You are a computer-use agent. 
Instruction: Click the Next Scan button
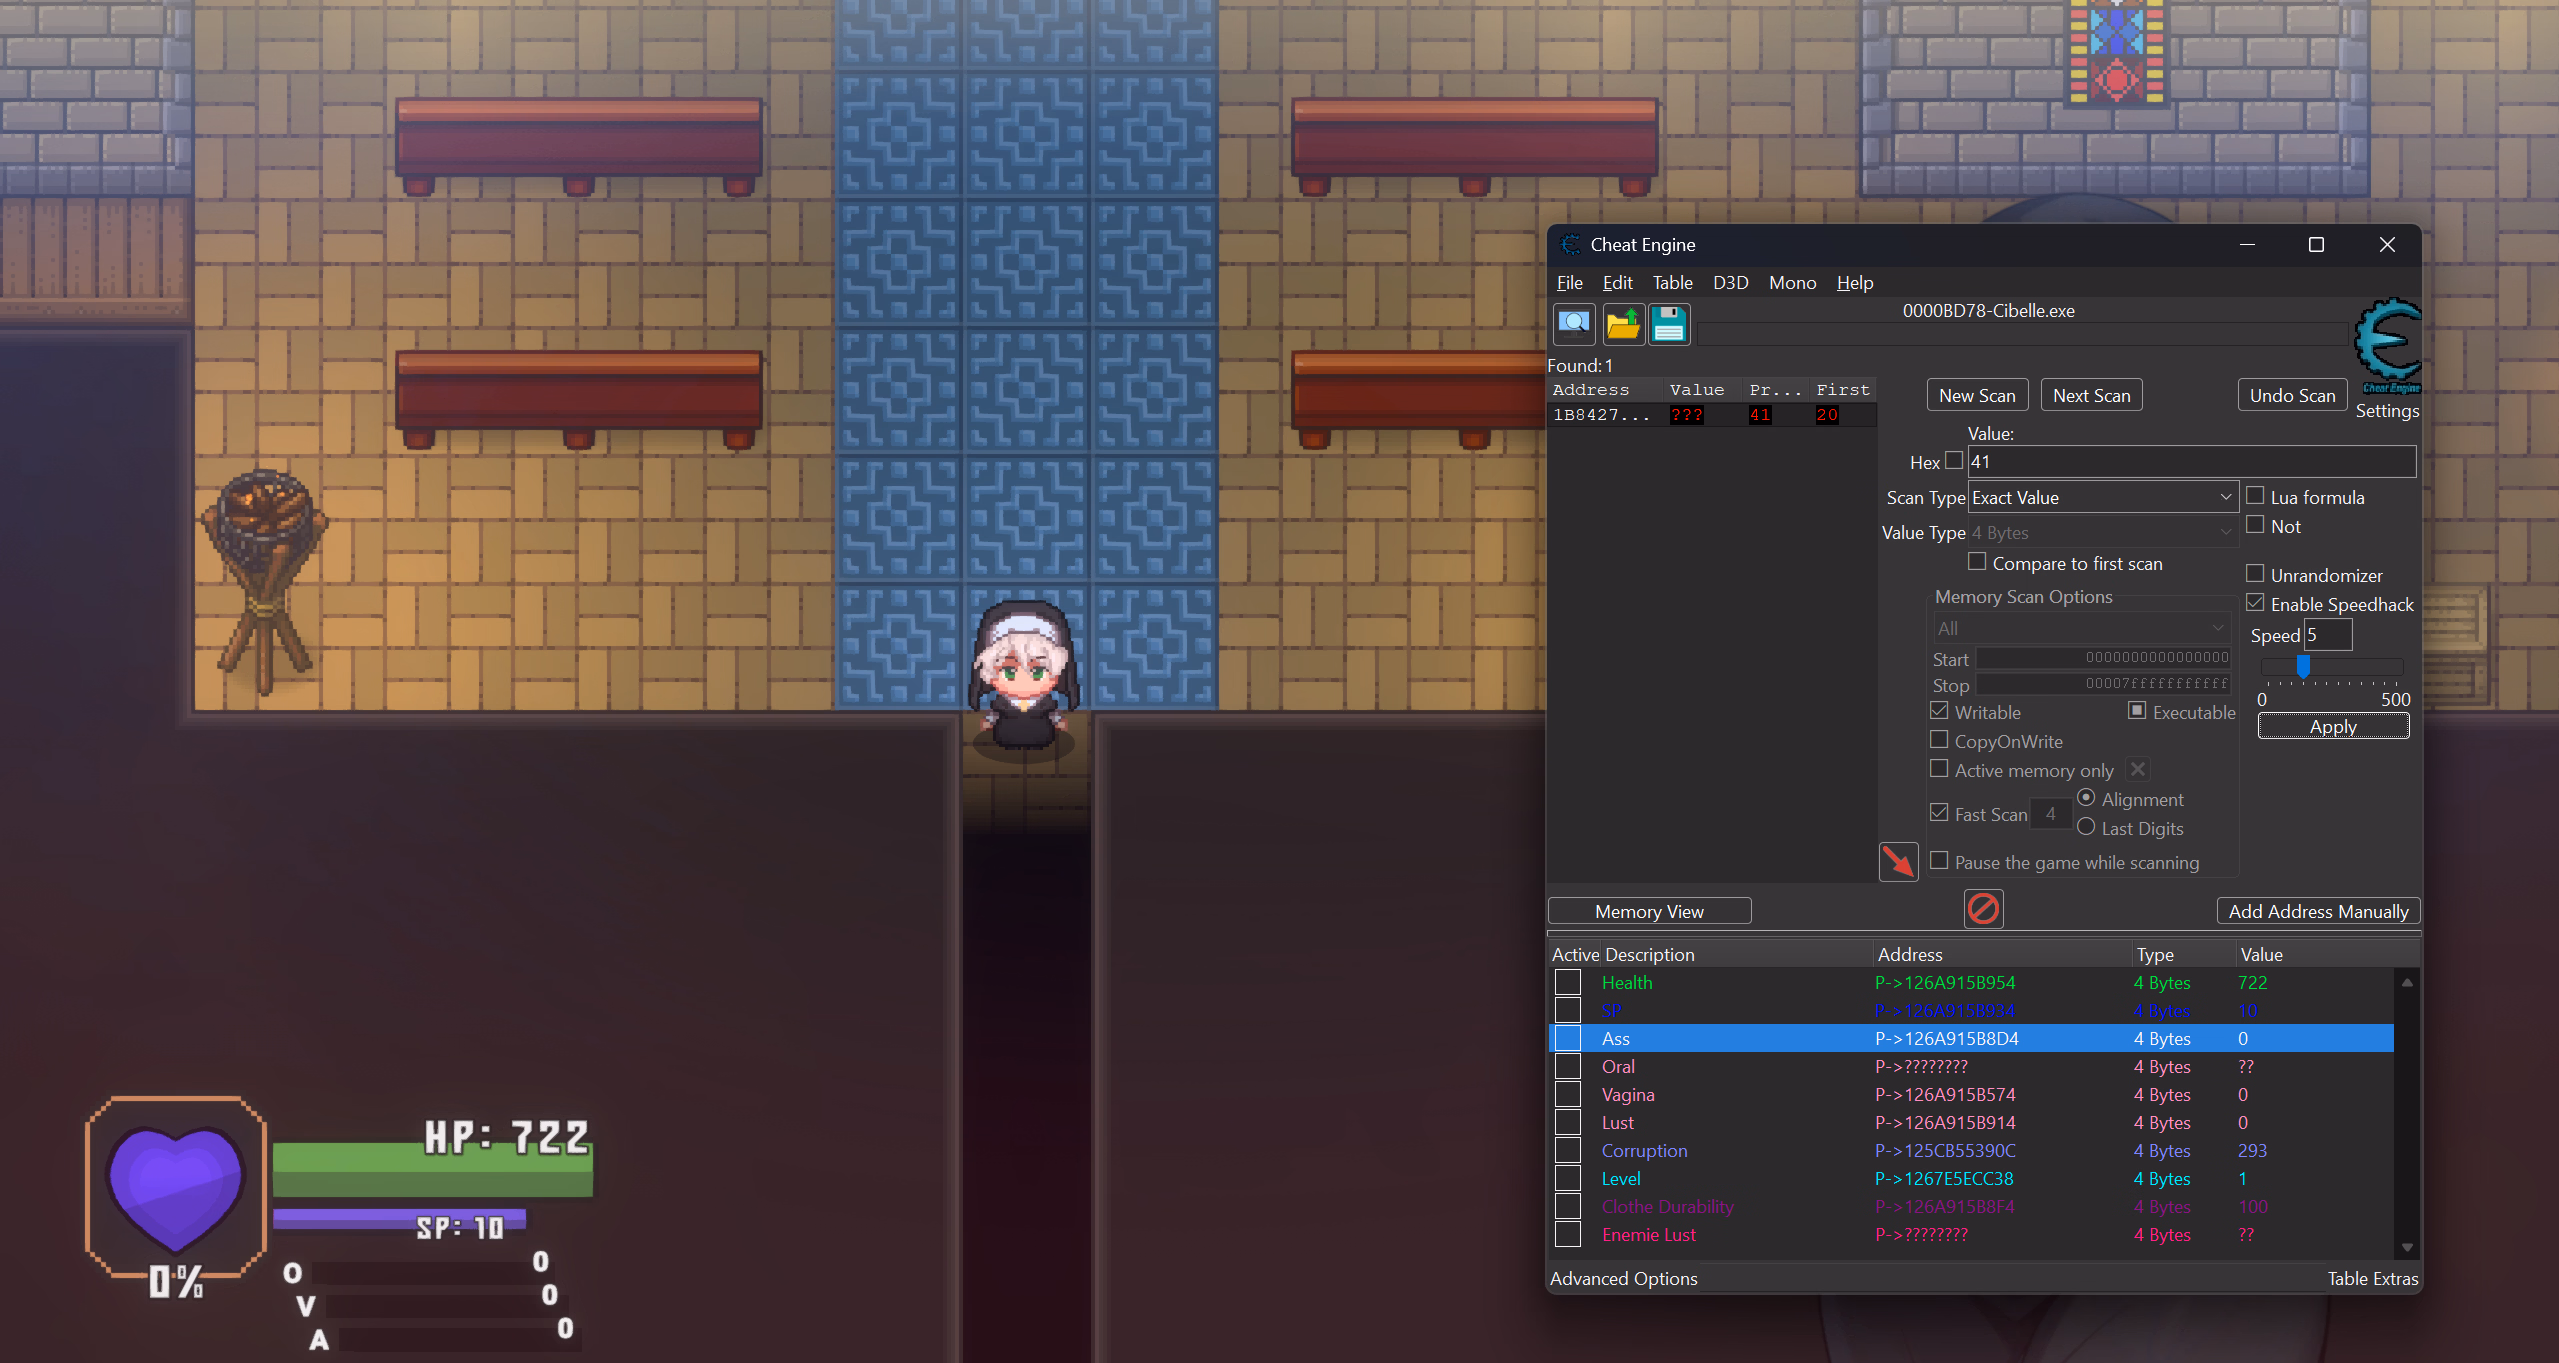pos(2091,395)
